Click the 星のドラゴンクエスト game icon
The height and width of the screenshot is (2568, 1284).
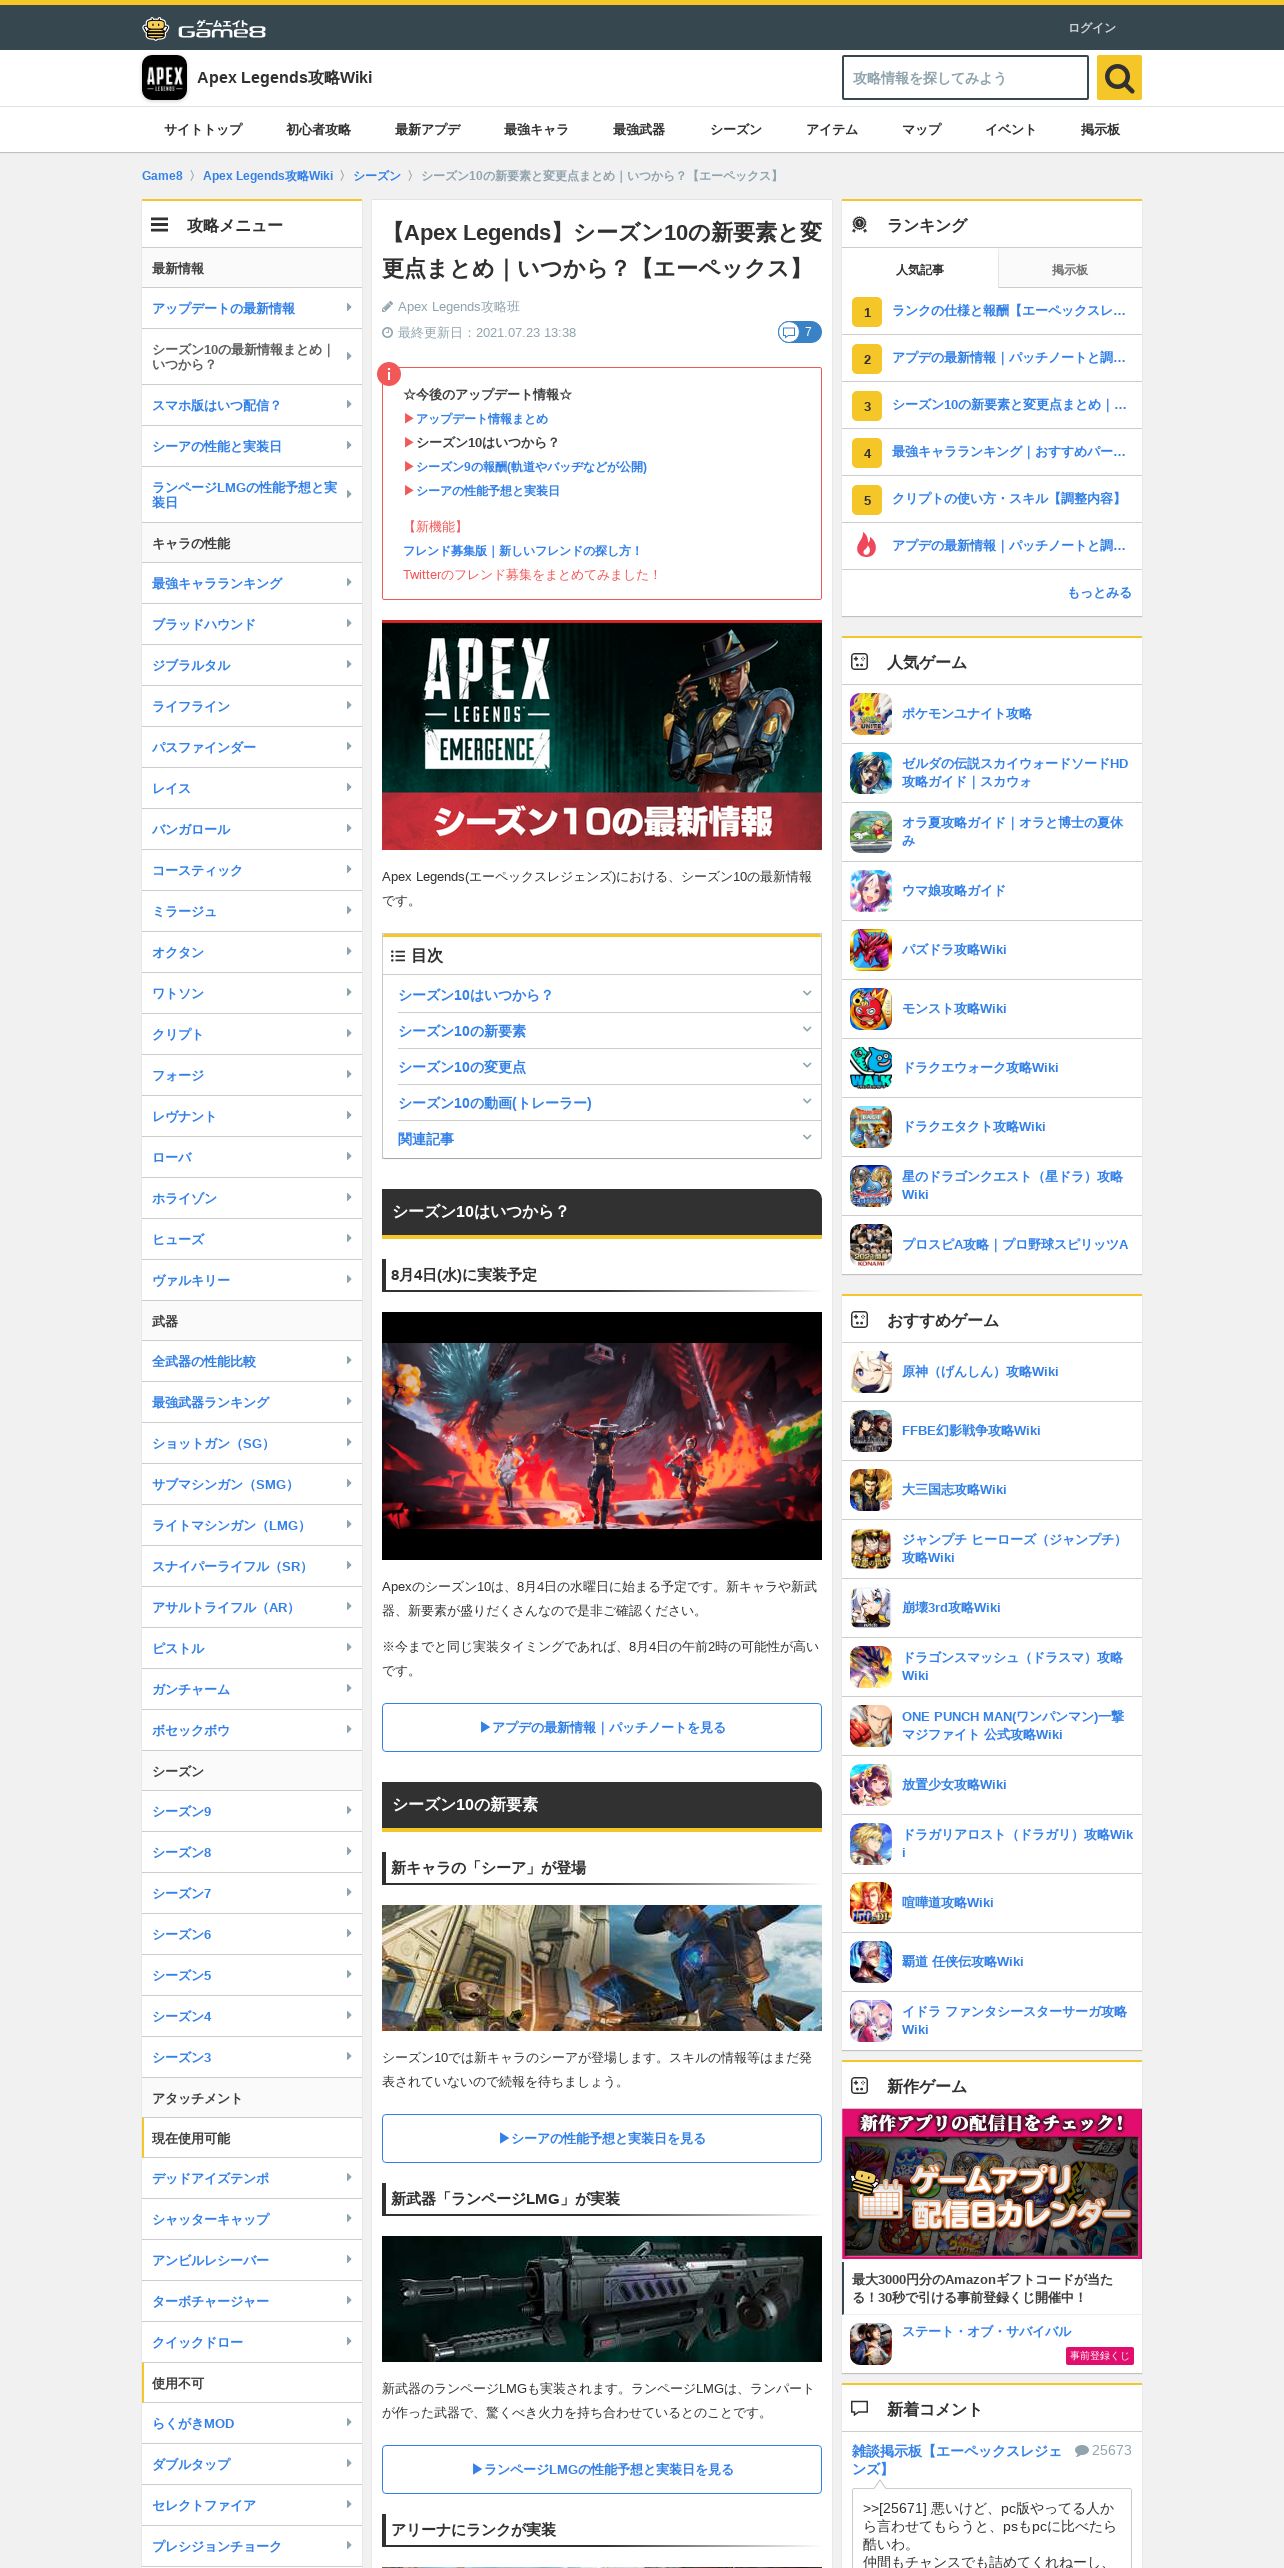871,1186
